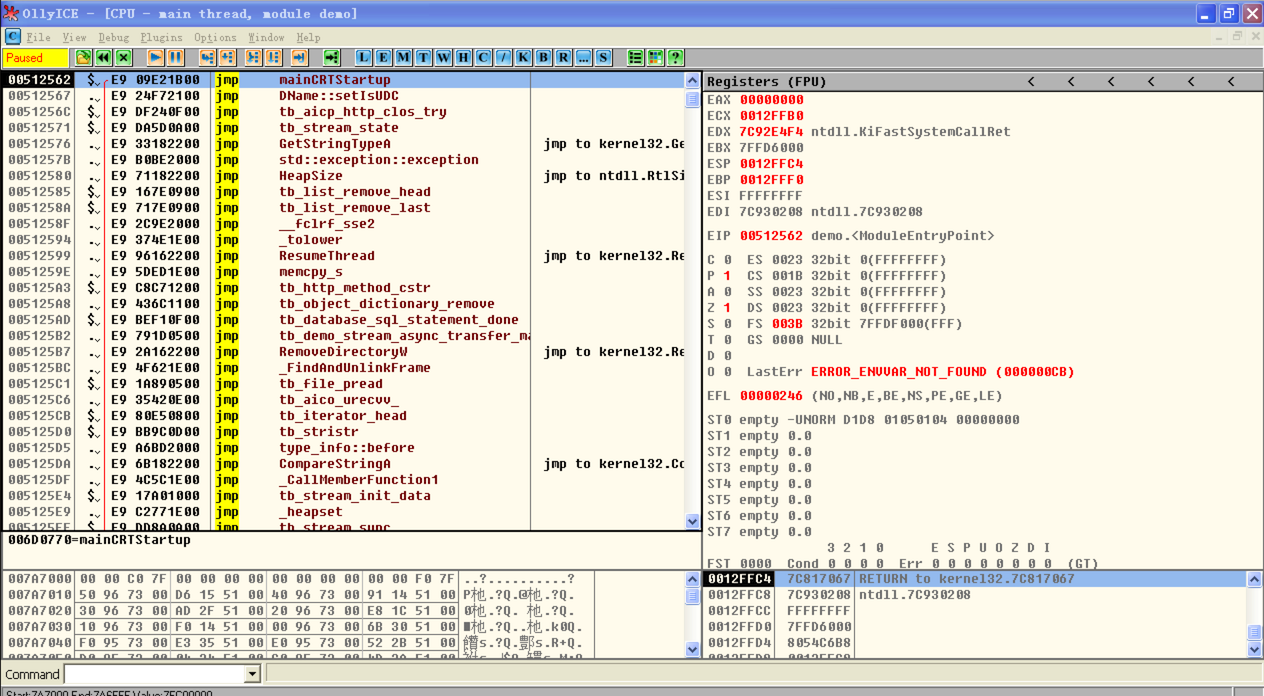Click the stack pane scroll up arrow
Screen dimensions: 1264x696
pos(1254,579)
